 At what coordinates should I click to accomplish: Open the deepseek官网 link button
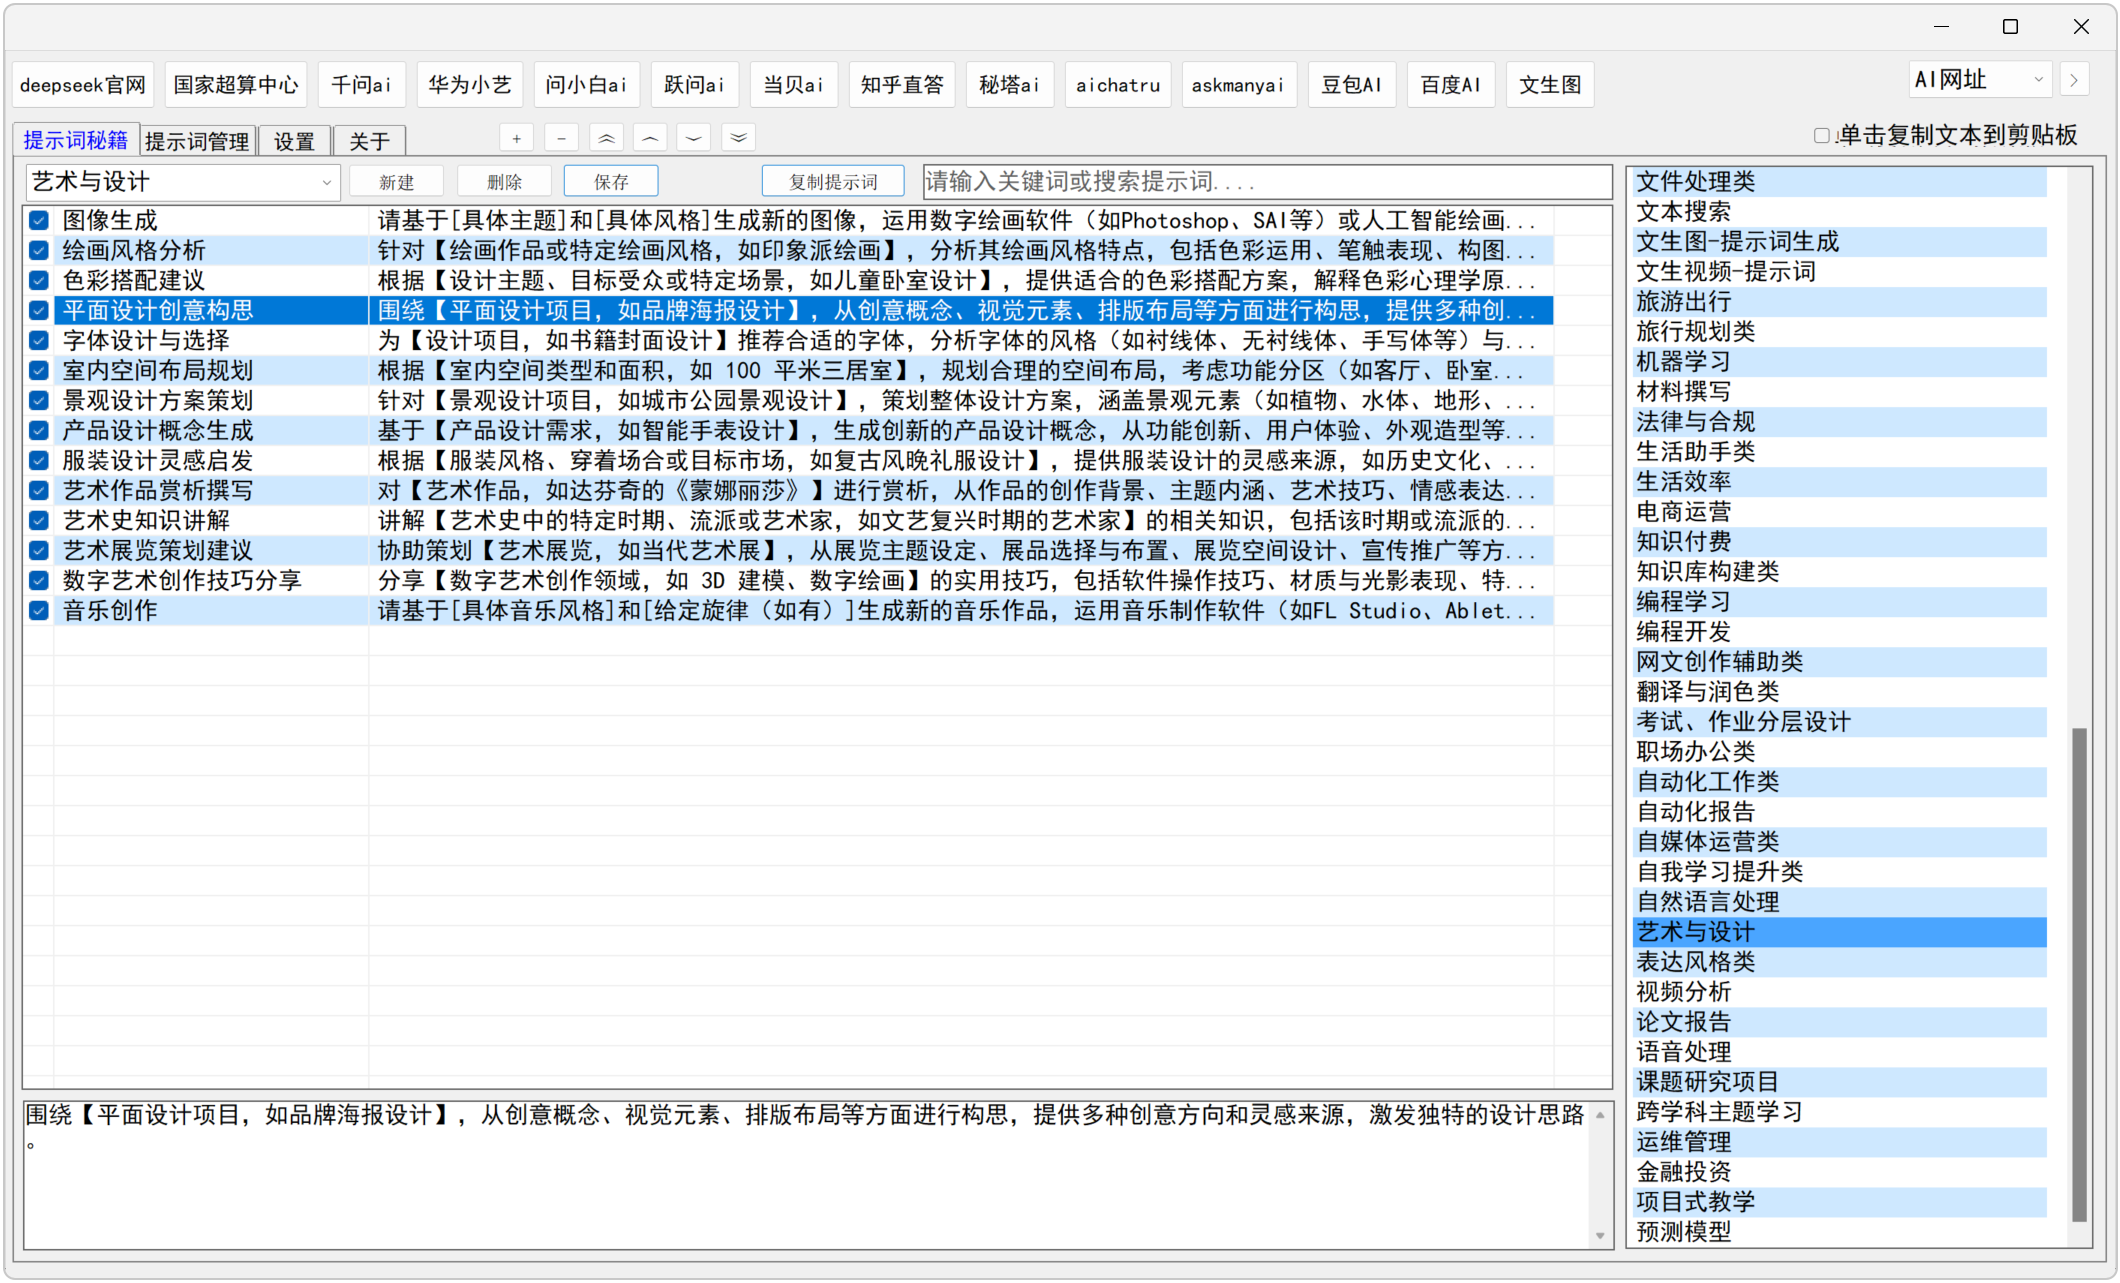[x=83, y=85]
